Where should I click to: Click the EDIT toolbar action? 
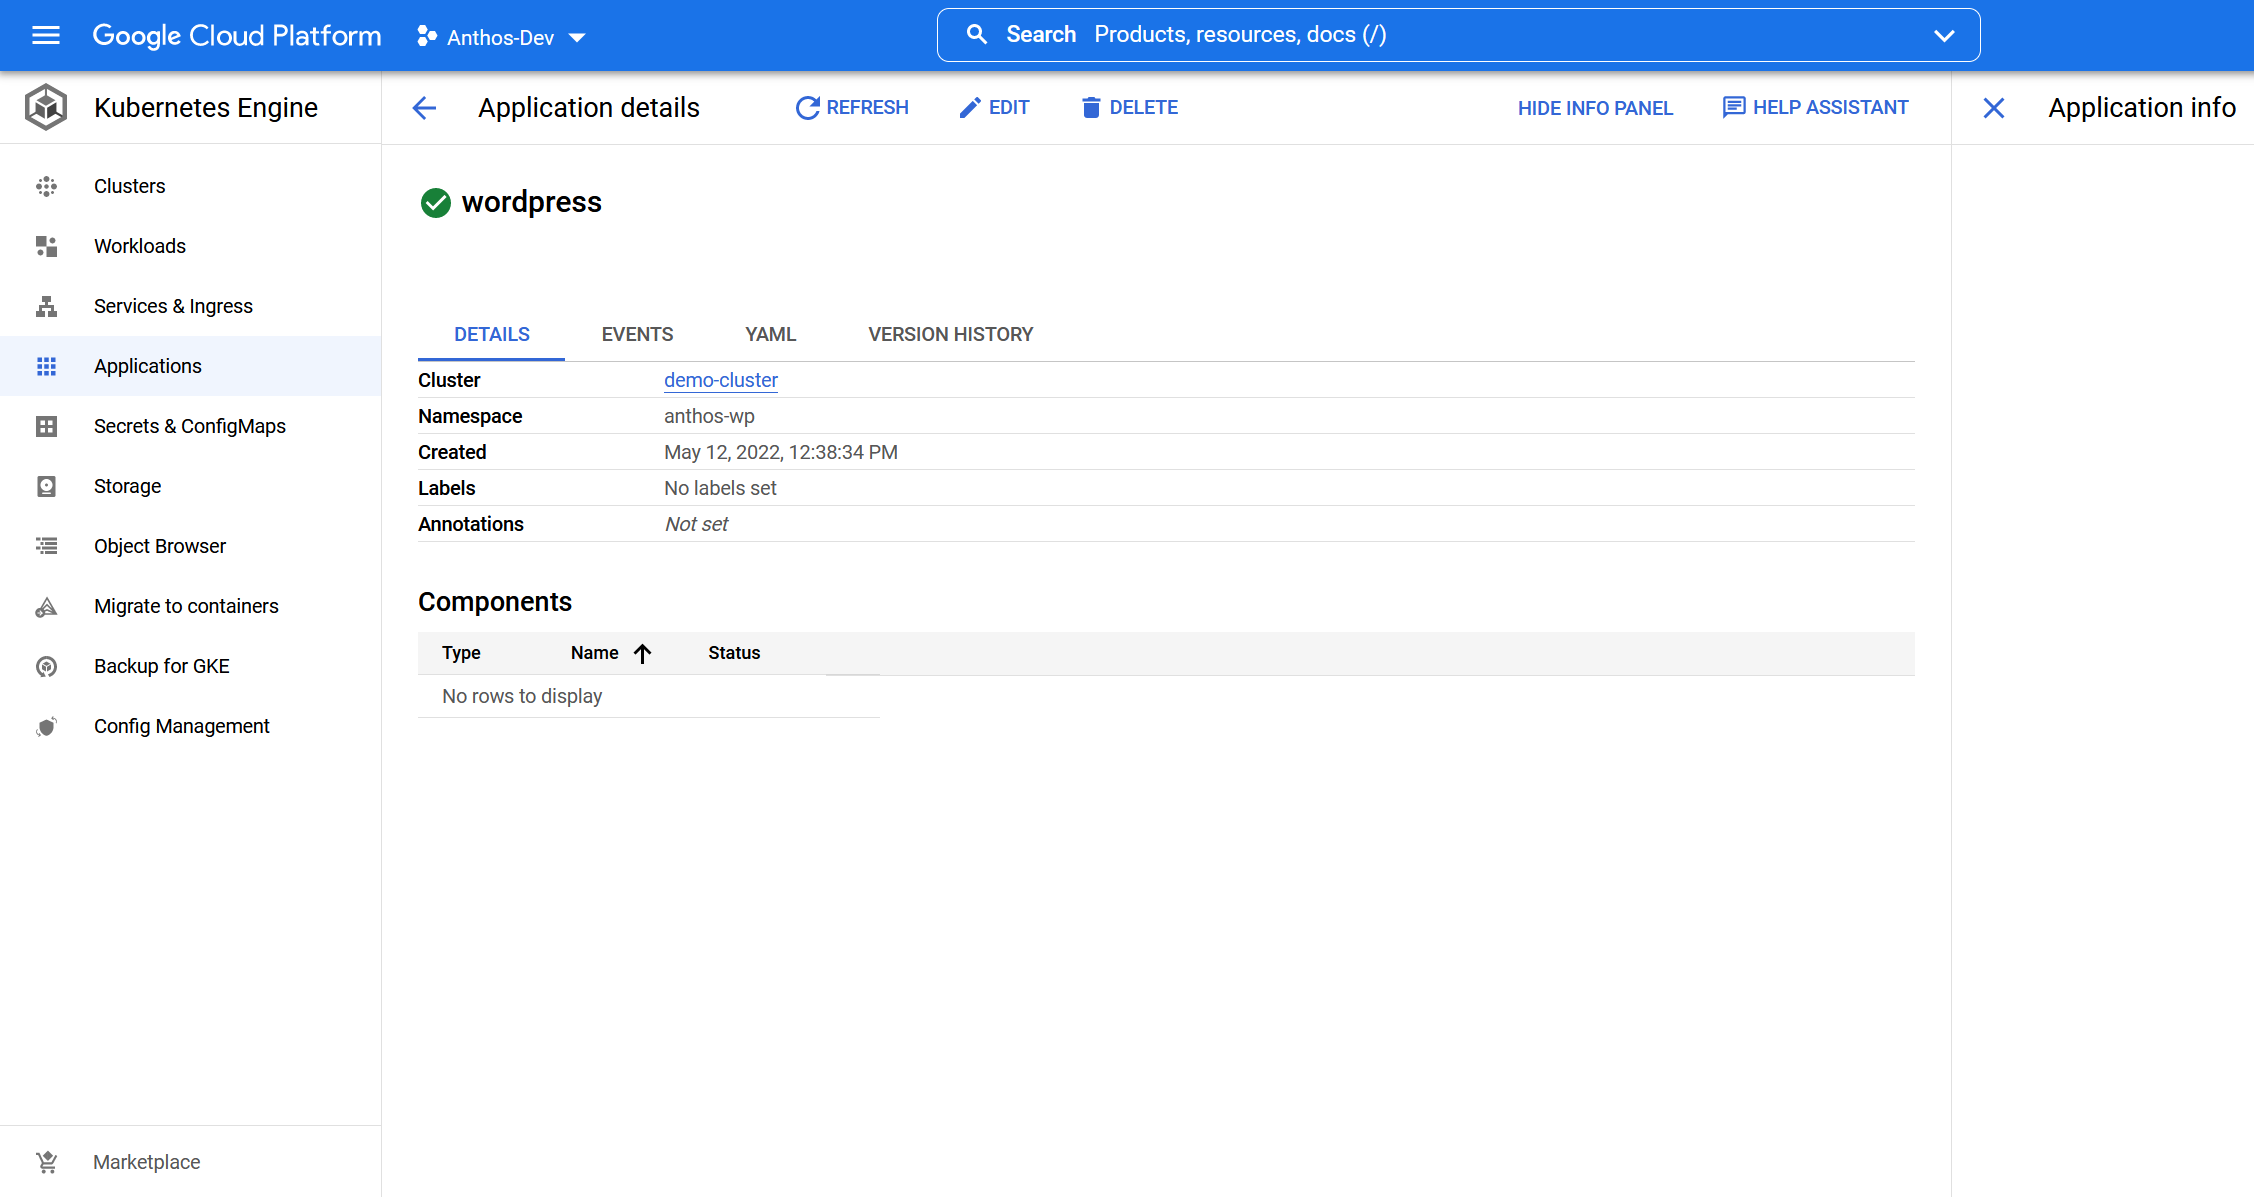click(994, 107)
